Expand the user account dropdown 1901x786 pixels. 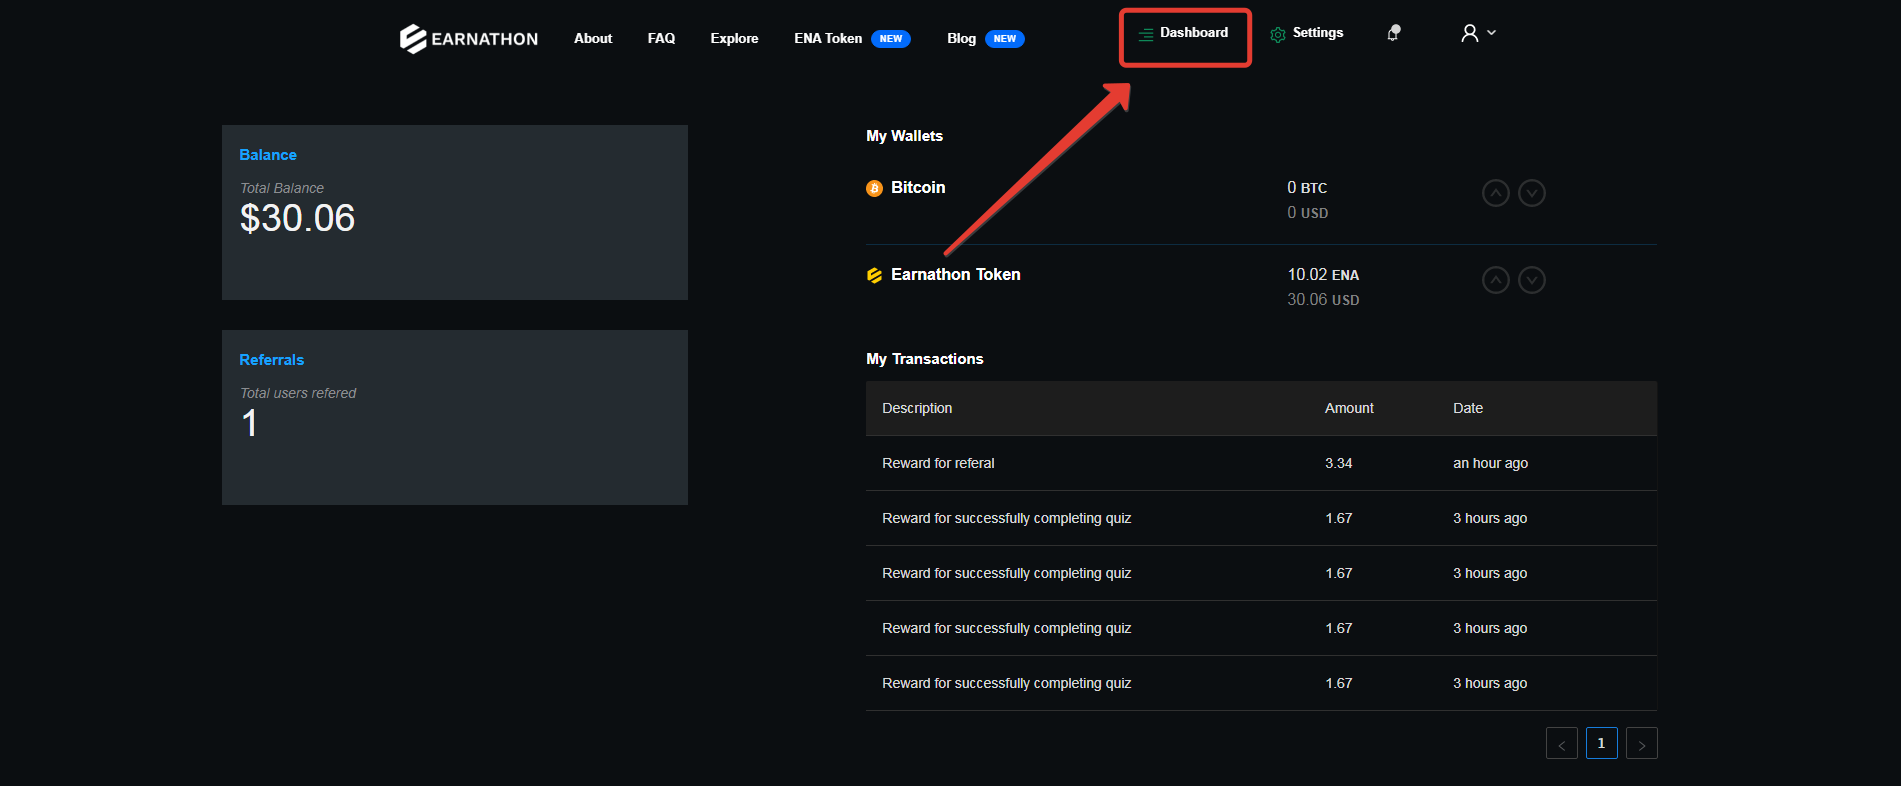click(x=1477, y=33)
